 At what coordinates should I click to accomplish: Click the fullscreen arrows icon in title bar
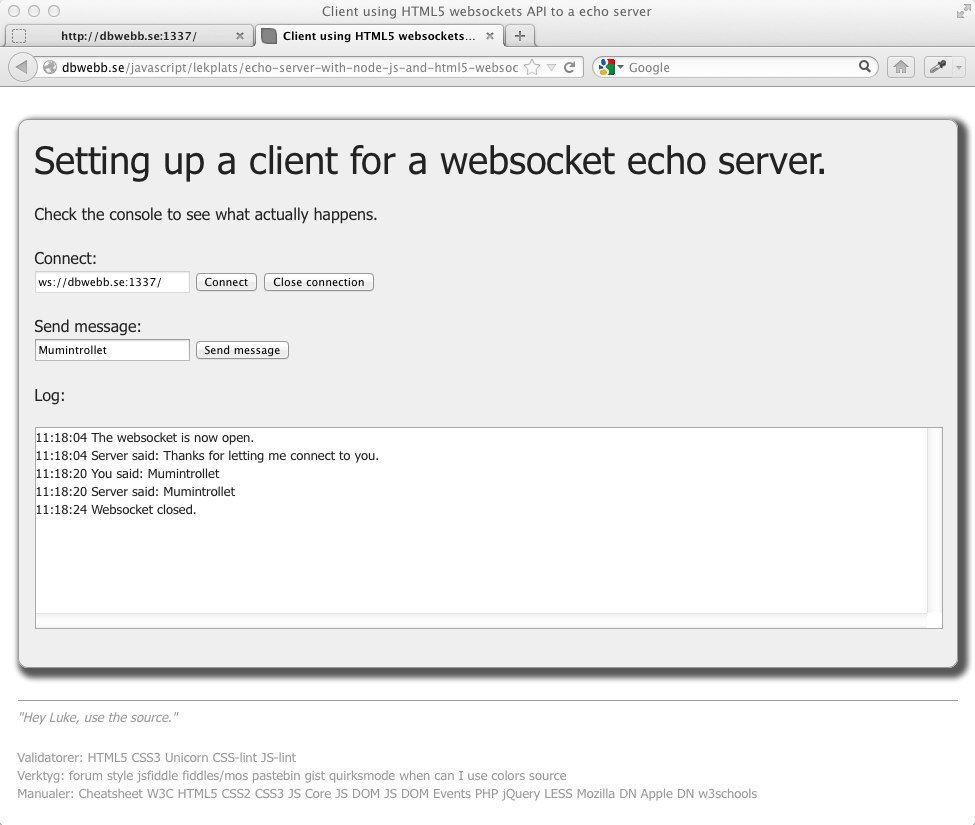963,11
